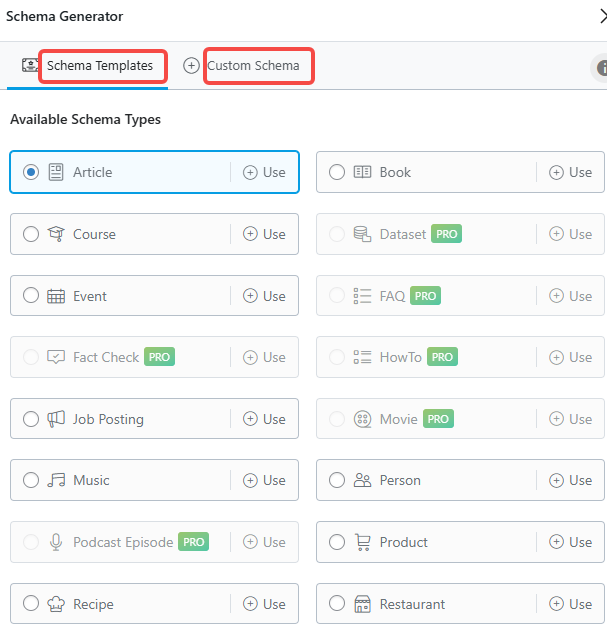Click Use for Fact Check schema
607x644 pixels.
click(x=264, y=357)
